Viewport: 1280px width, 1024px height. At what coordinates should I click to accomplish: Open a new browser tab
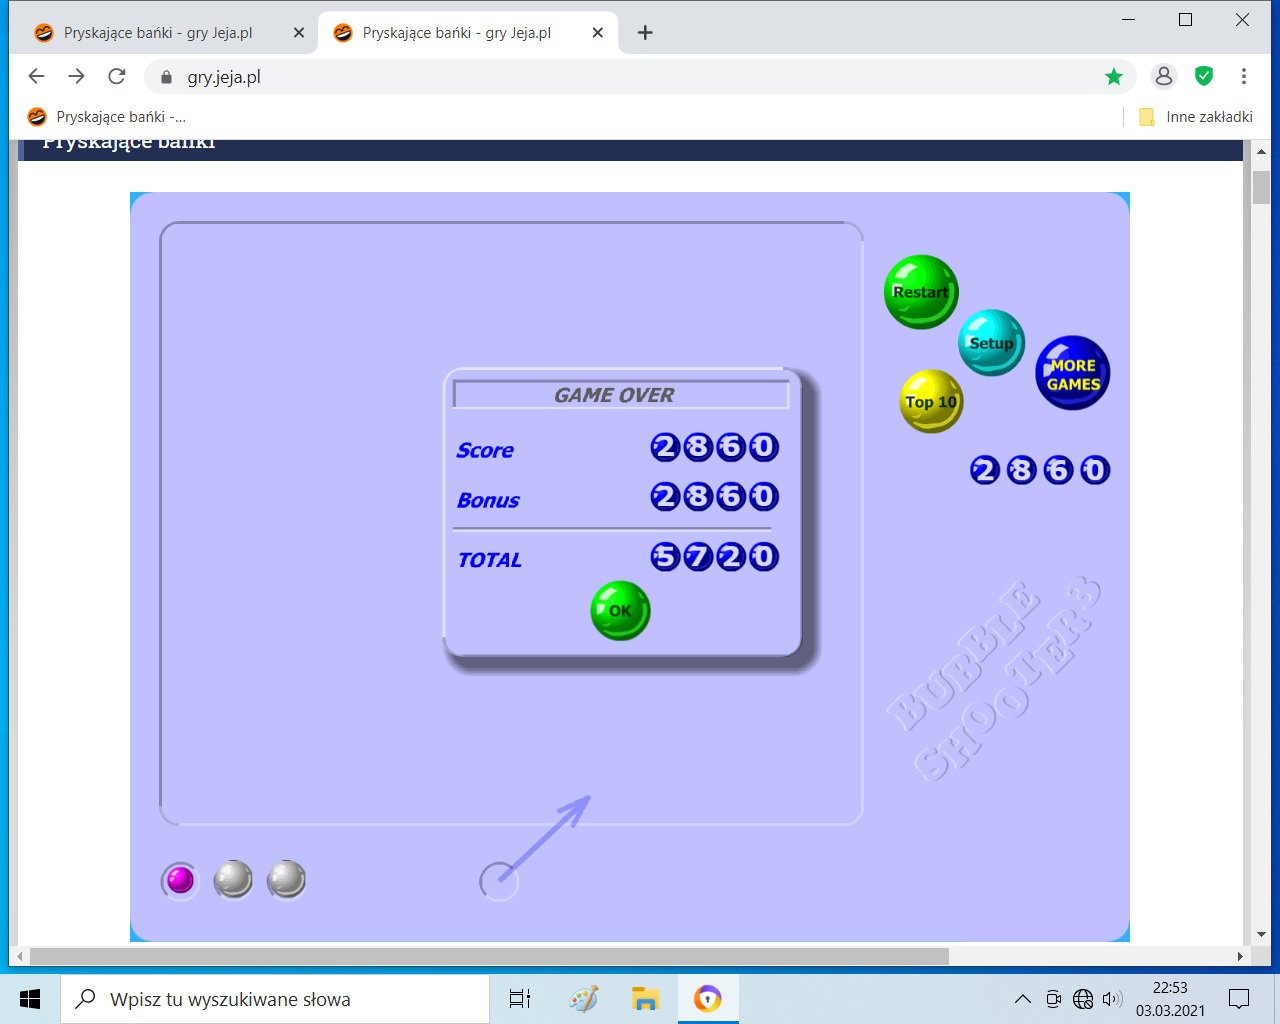click(x=645, y=33)
